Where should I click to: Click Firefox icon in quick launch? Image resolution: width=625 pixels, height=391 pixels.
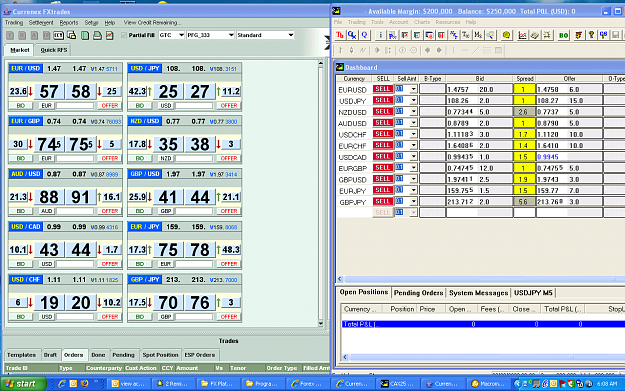tap(85, 383)
